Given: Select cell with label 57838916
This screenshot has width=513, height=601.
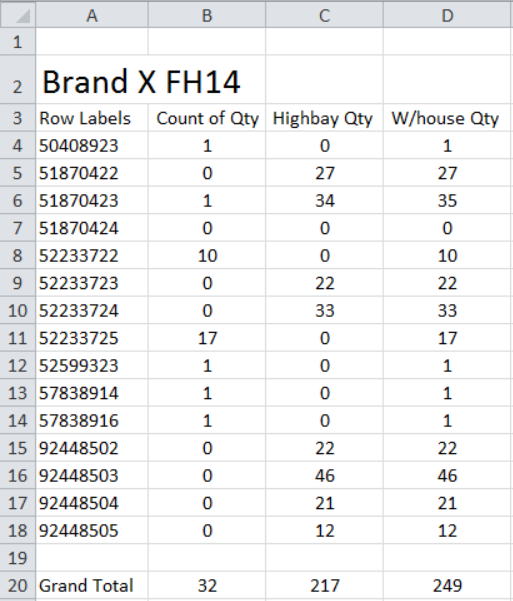Looking at the screenshot, I should (92, 420).
